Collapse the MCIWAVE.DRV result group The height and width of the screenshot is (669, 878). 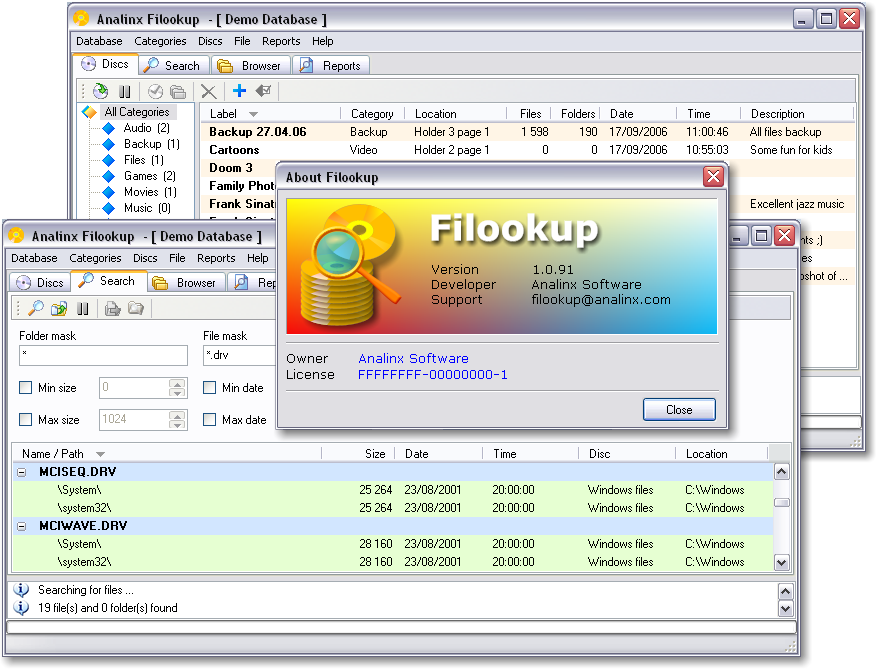tap(22, 526)
